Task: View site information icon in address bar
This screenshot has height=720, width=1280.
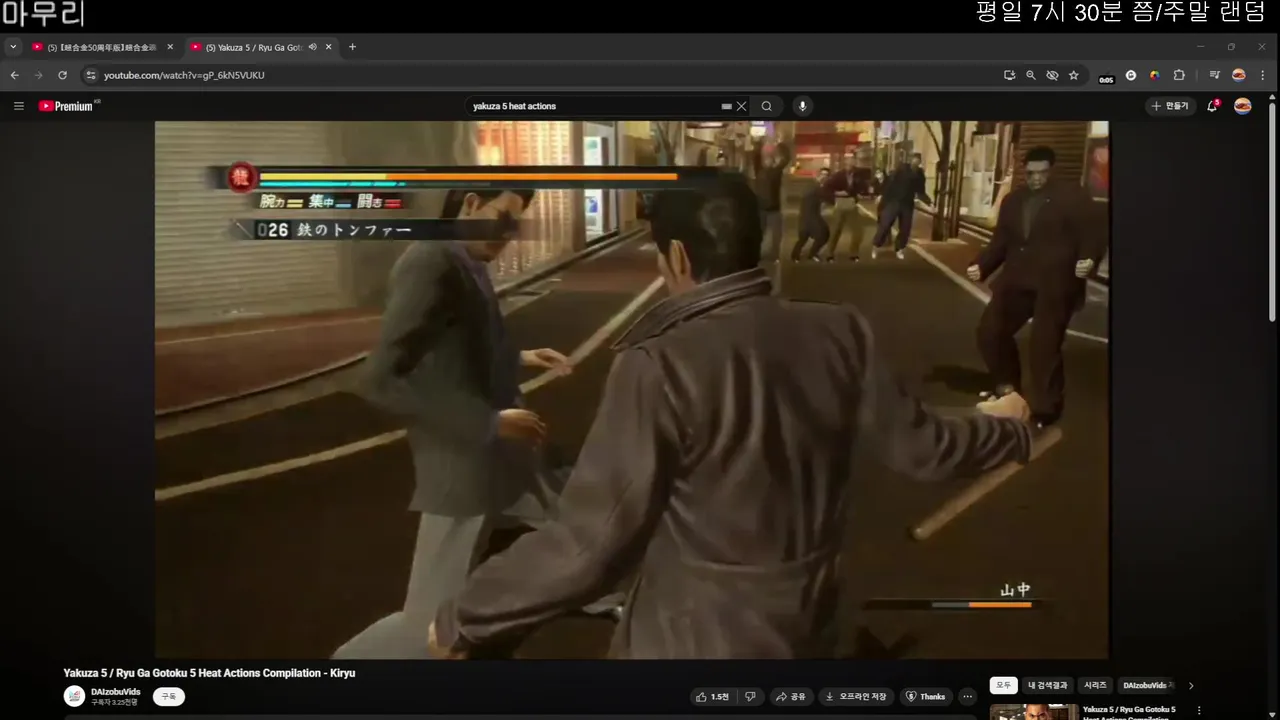Action: tap(91, 75)
